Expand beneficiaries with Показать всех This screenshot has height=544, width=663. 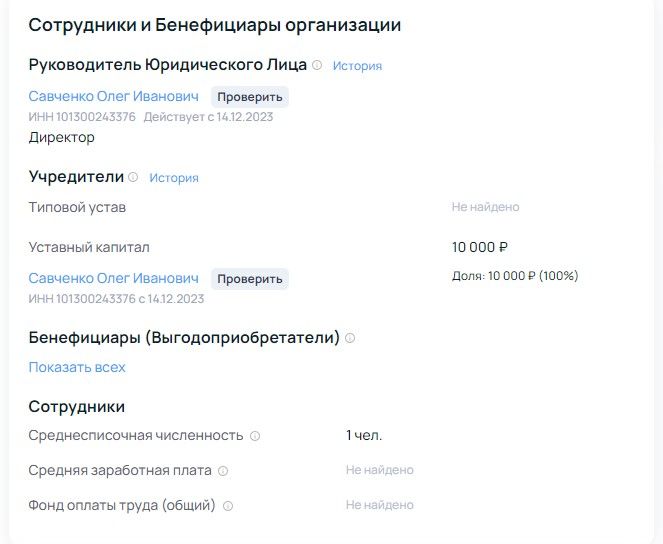click(77, 367)
